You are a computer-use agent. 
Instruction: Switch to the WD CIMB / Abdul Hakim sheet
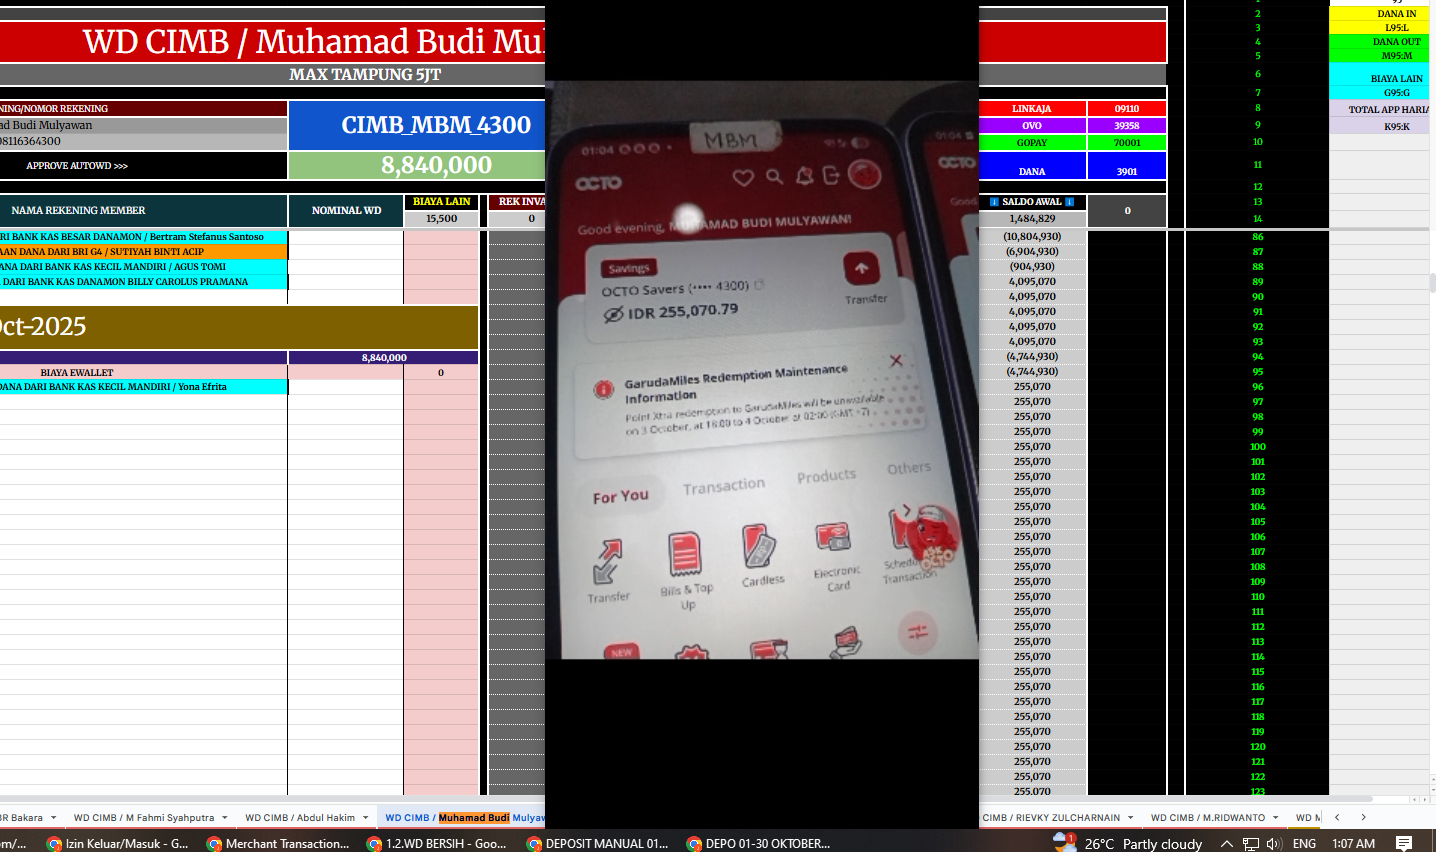tap(300, 817)
